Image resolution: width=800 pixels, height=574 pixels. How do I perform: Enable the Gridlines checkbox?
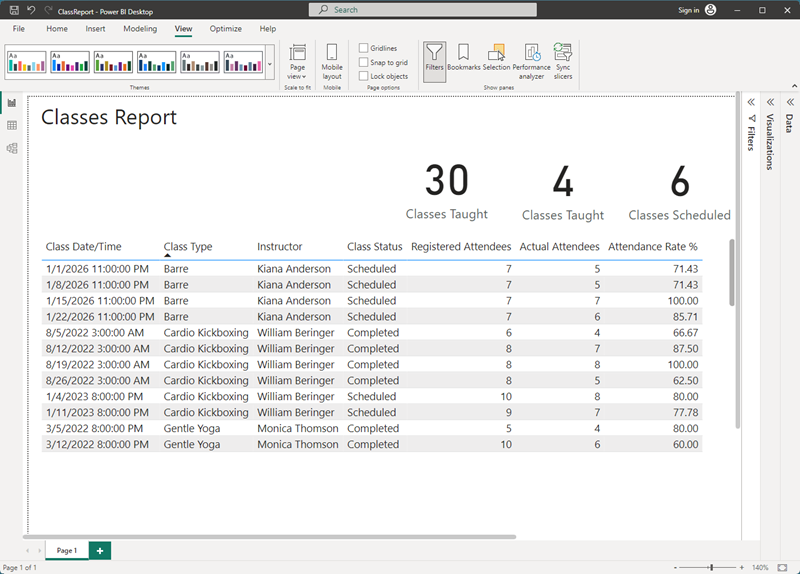[363, 48]
